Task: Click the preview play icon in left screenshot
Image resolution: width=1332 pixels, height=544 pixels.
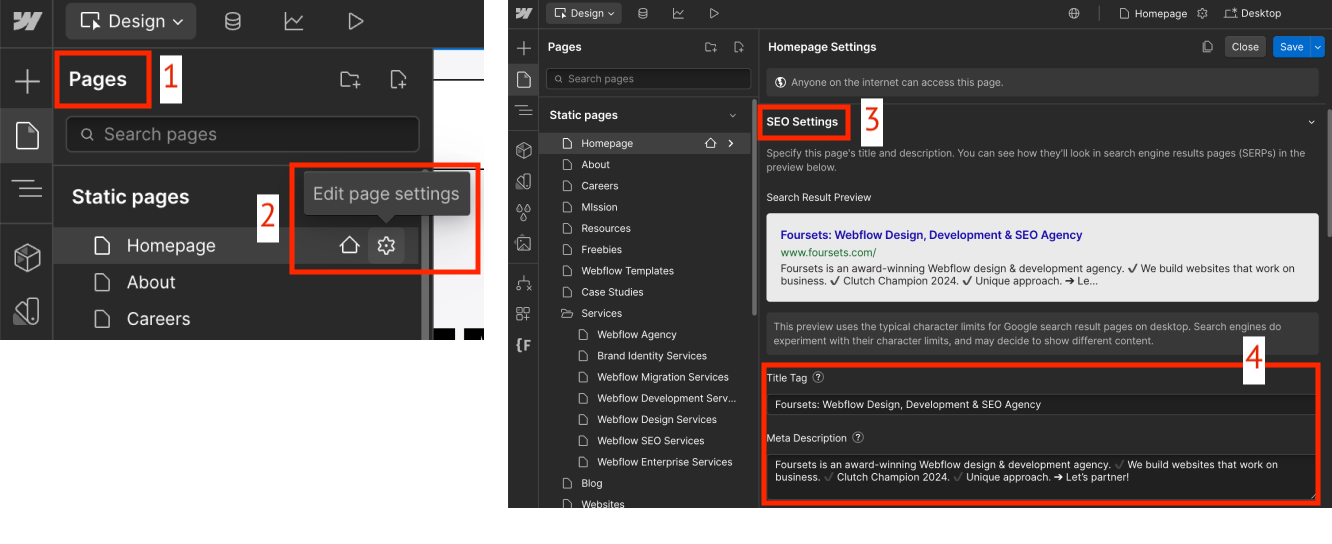Action: point(355,21)
